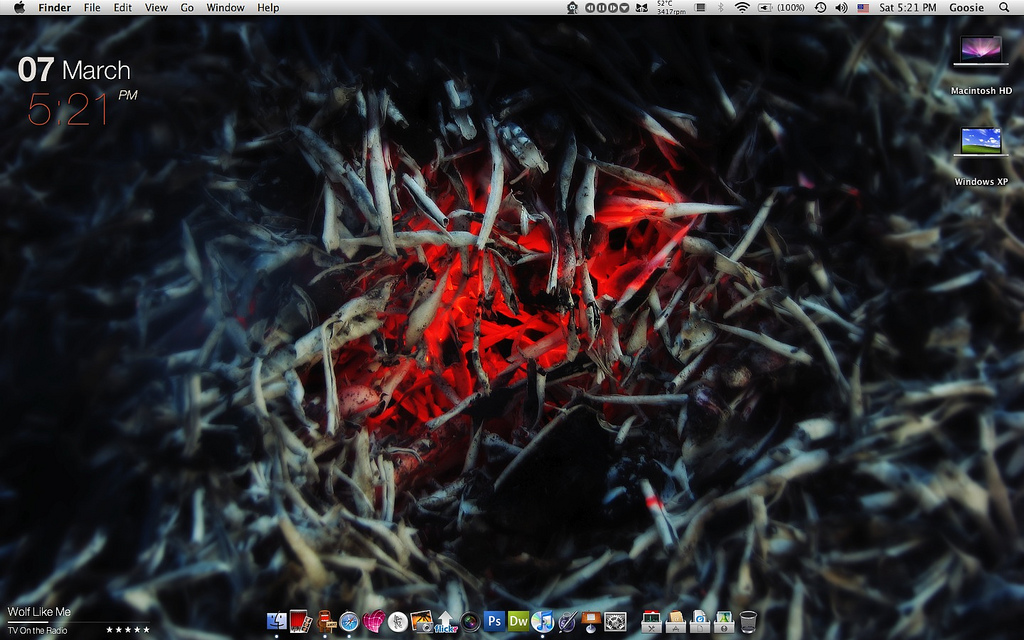Click the robot face menu bar icon

point(573,7)
